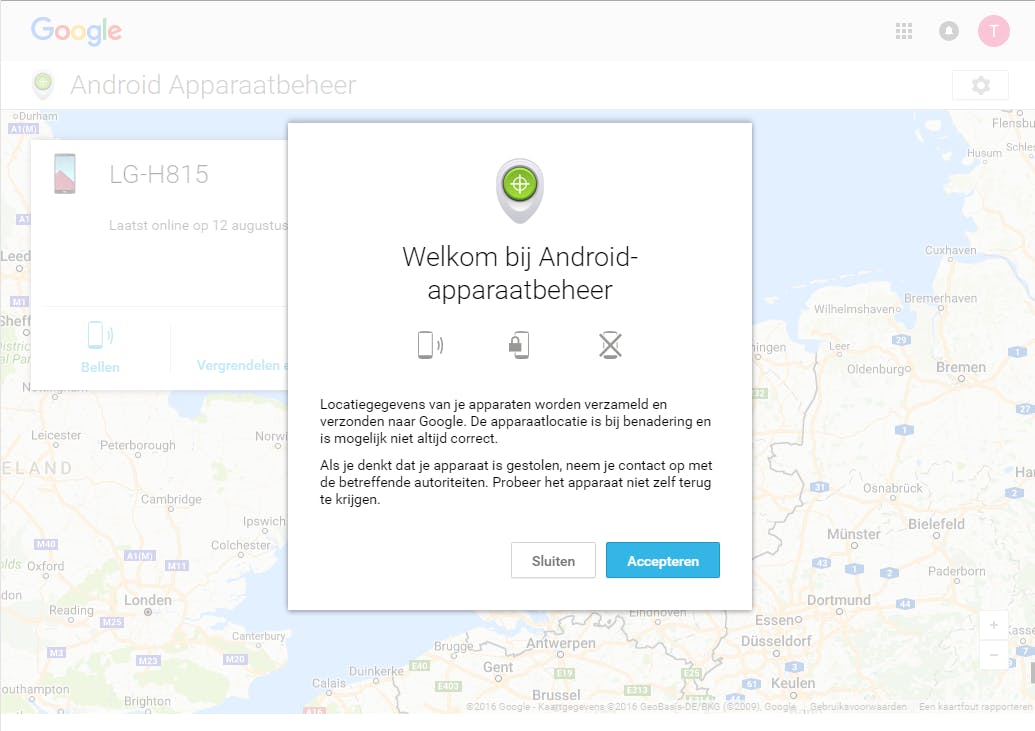Click Peterborough on the map
The image size is (1035, 731).
coord(138,445)
